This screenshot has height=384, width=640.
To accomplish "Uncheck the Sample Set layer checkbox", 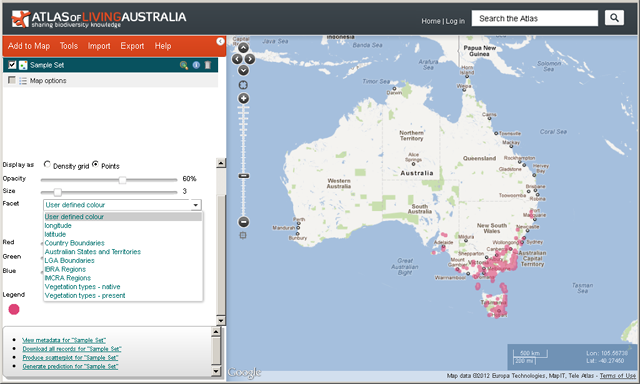I will point(12,65).
